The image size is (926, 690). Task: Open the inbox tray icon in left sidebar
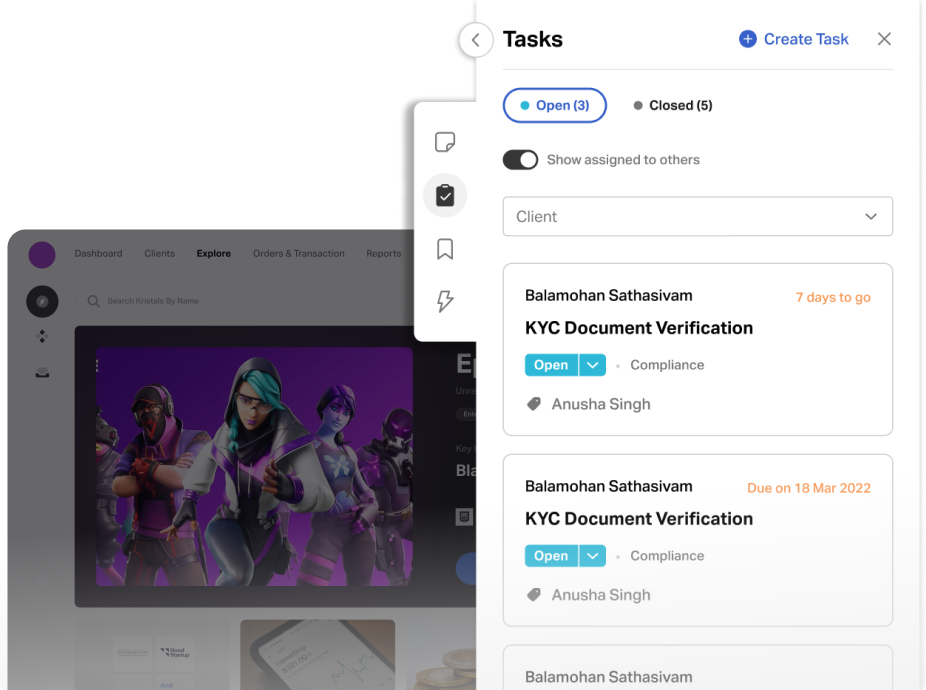click(x=42, y=372)
